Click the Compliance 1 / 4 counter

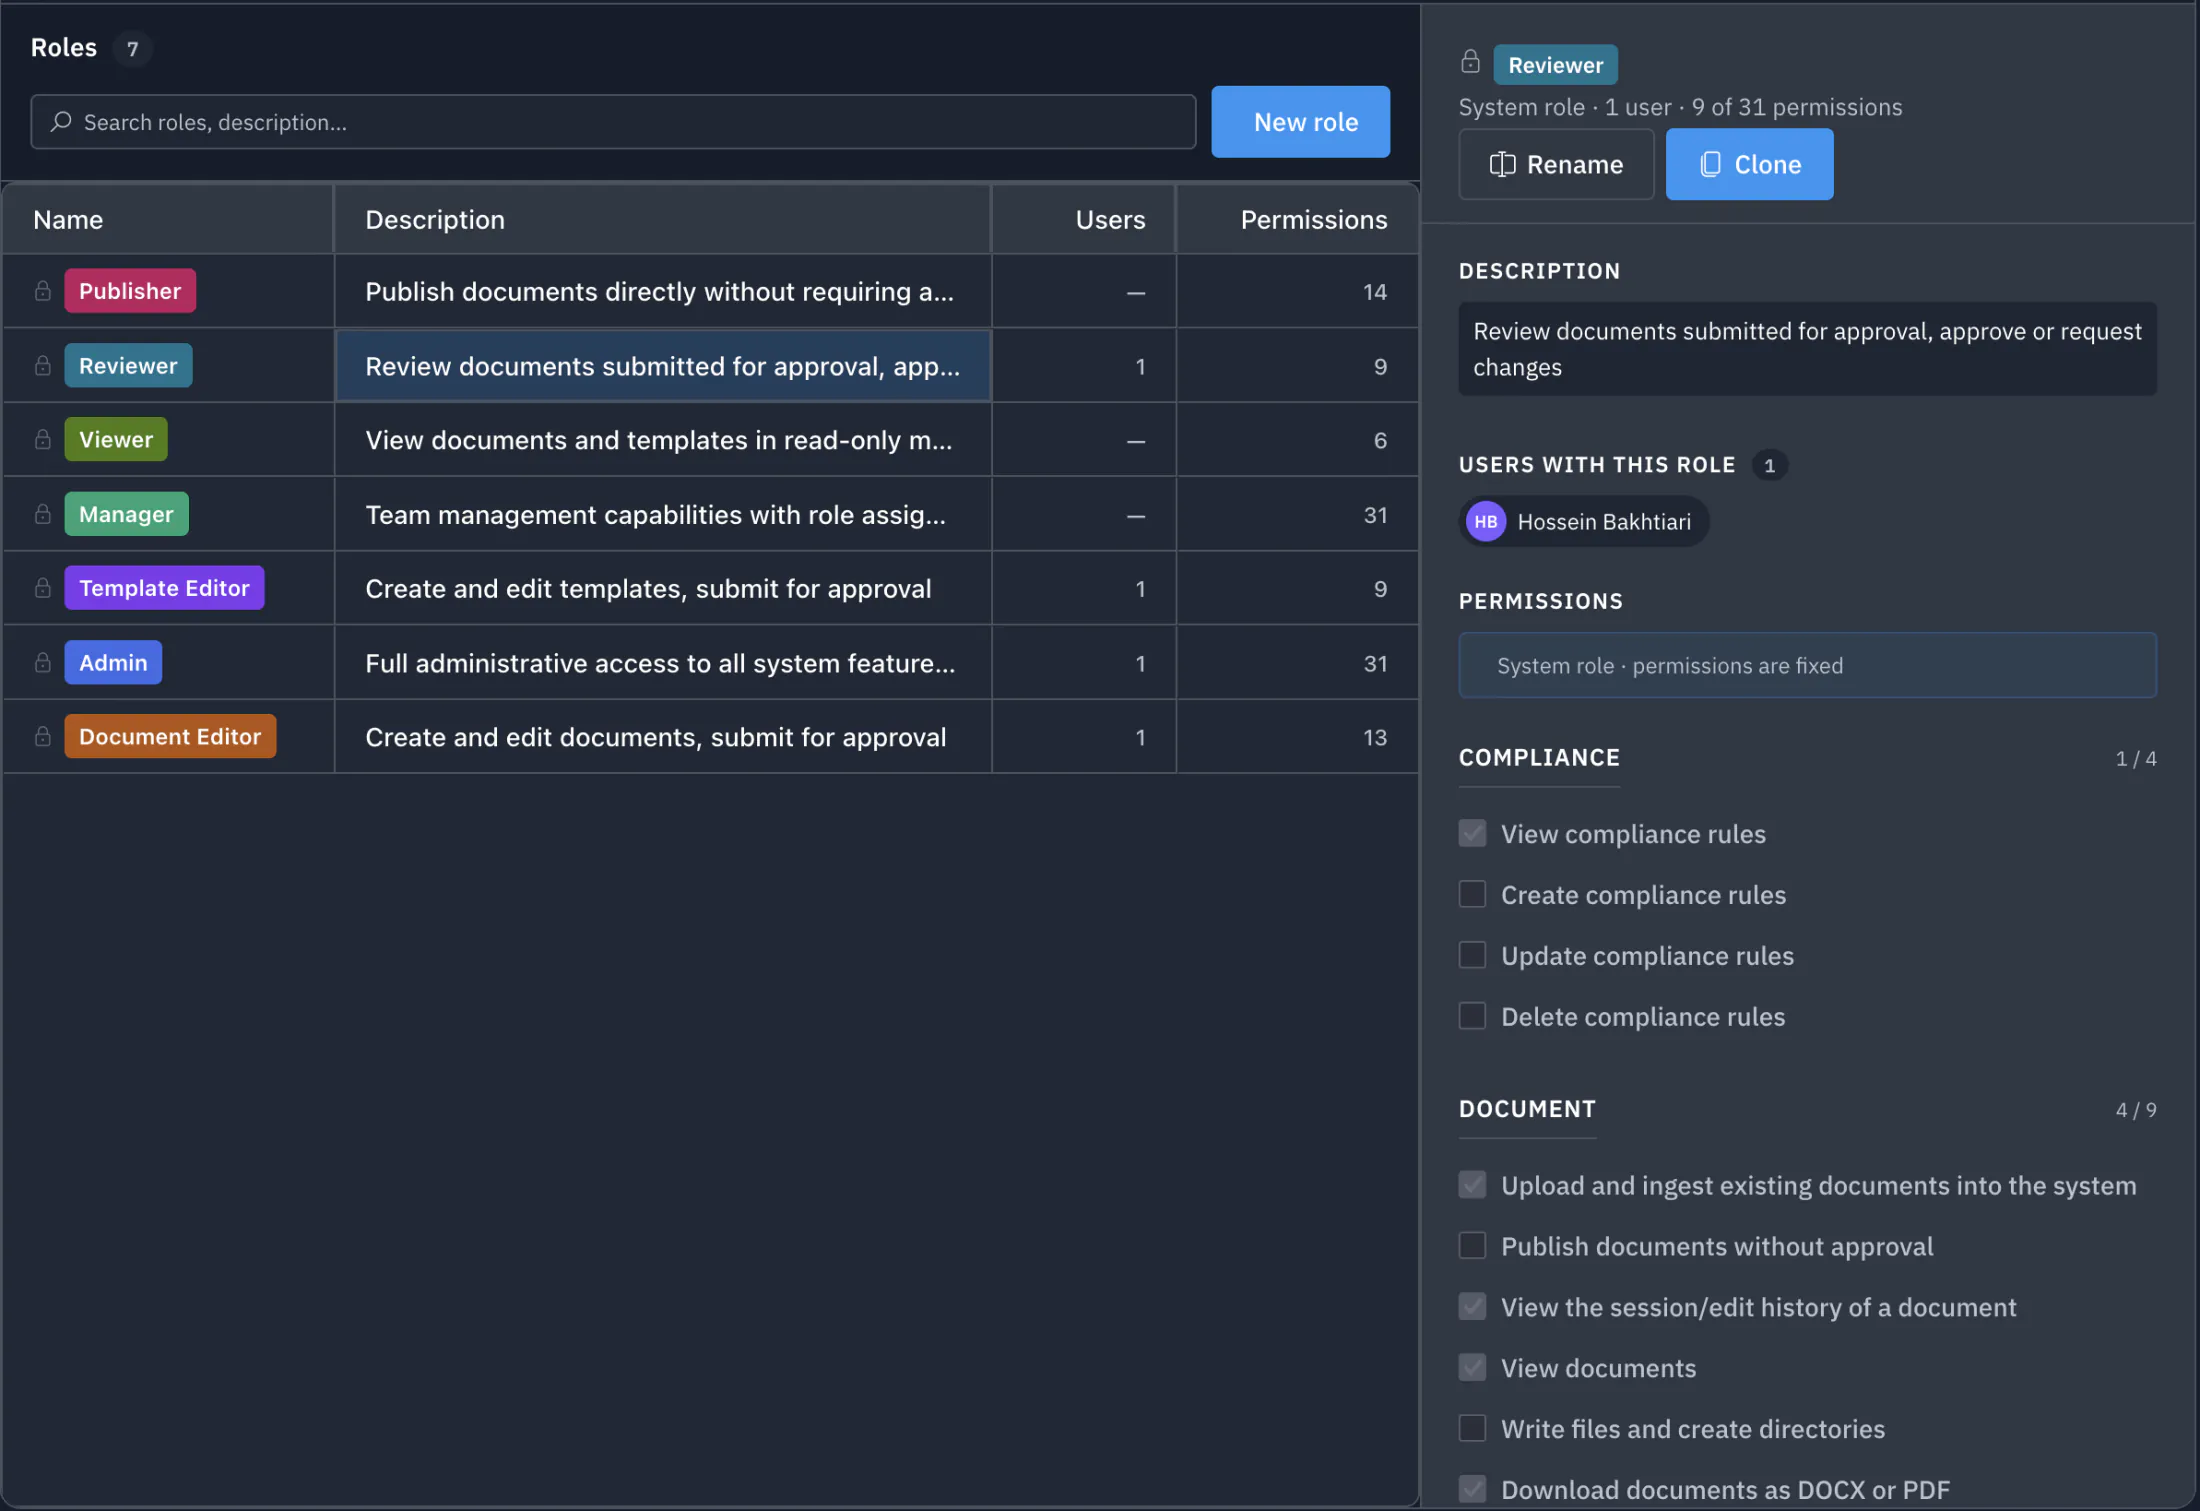[x=2135, y=758]
